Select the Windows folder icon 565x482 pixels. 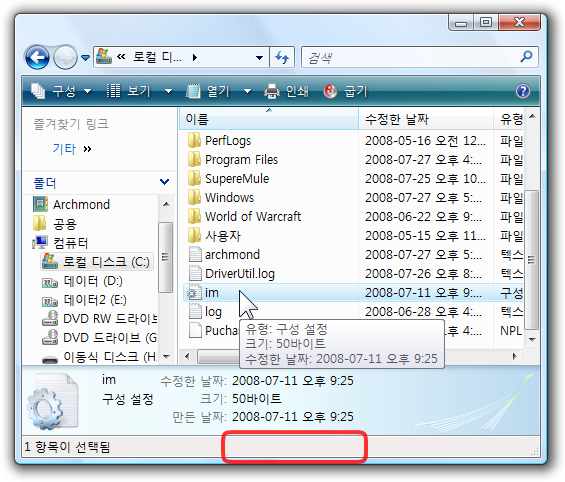pos(195,197)
